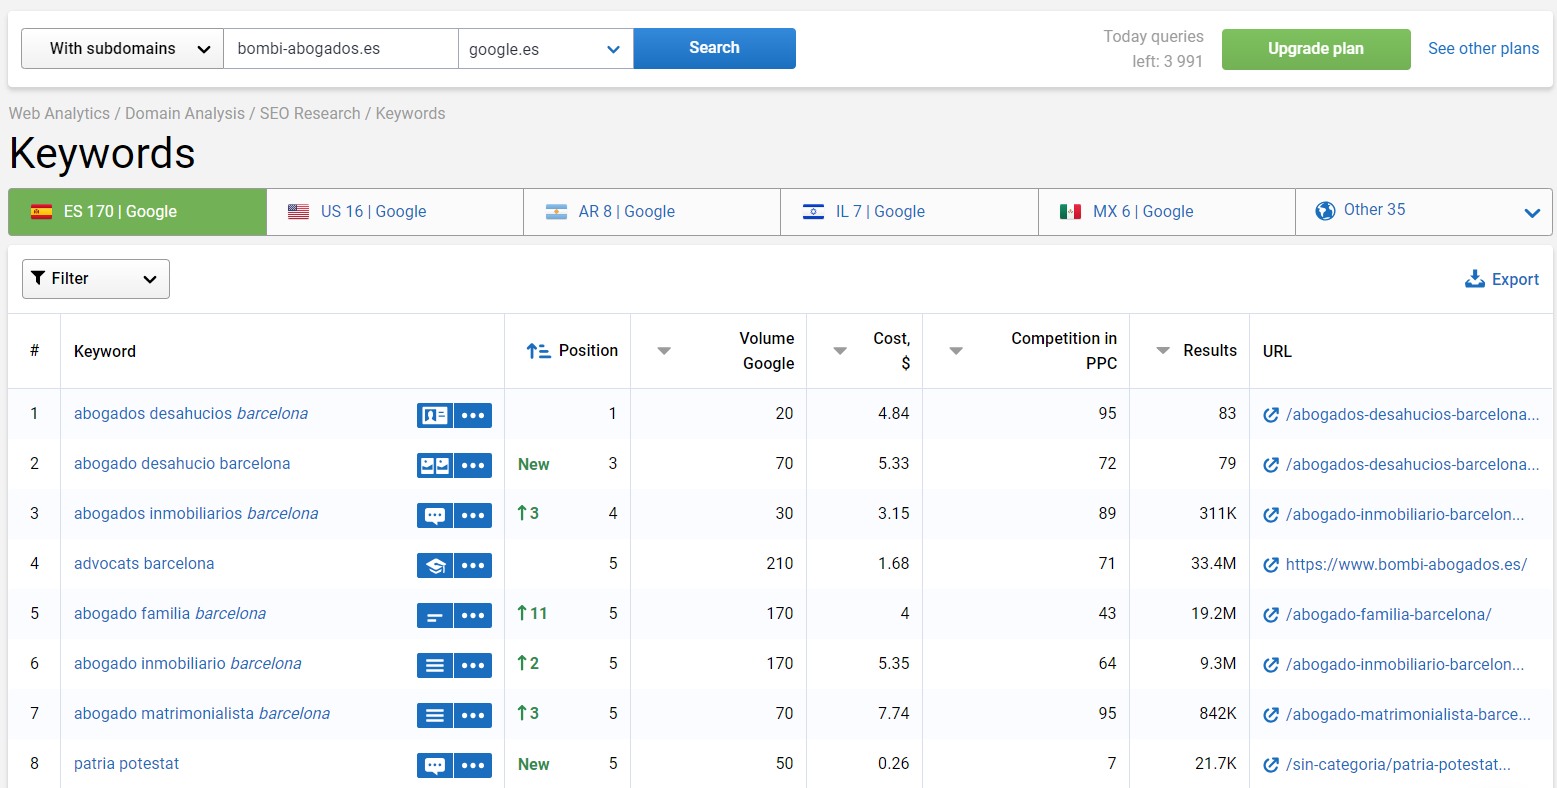Viewport: 1557px width, 788px height.
Task: Click the graduation-cap icon next to advocats barcelona
Action: [x=434, y=564]
